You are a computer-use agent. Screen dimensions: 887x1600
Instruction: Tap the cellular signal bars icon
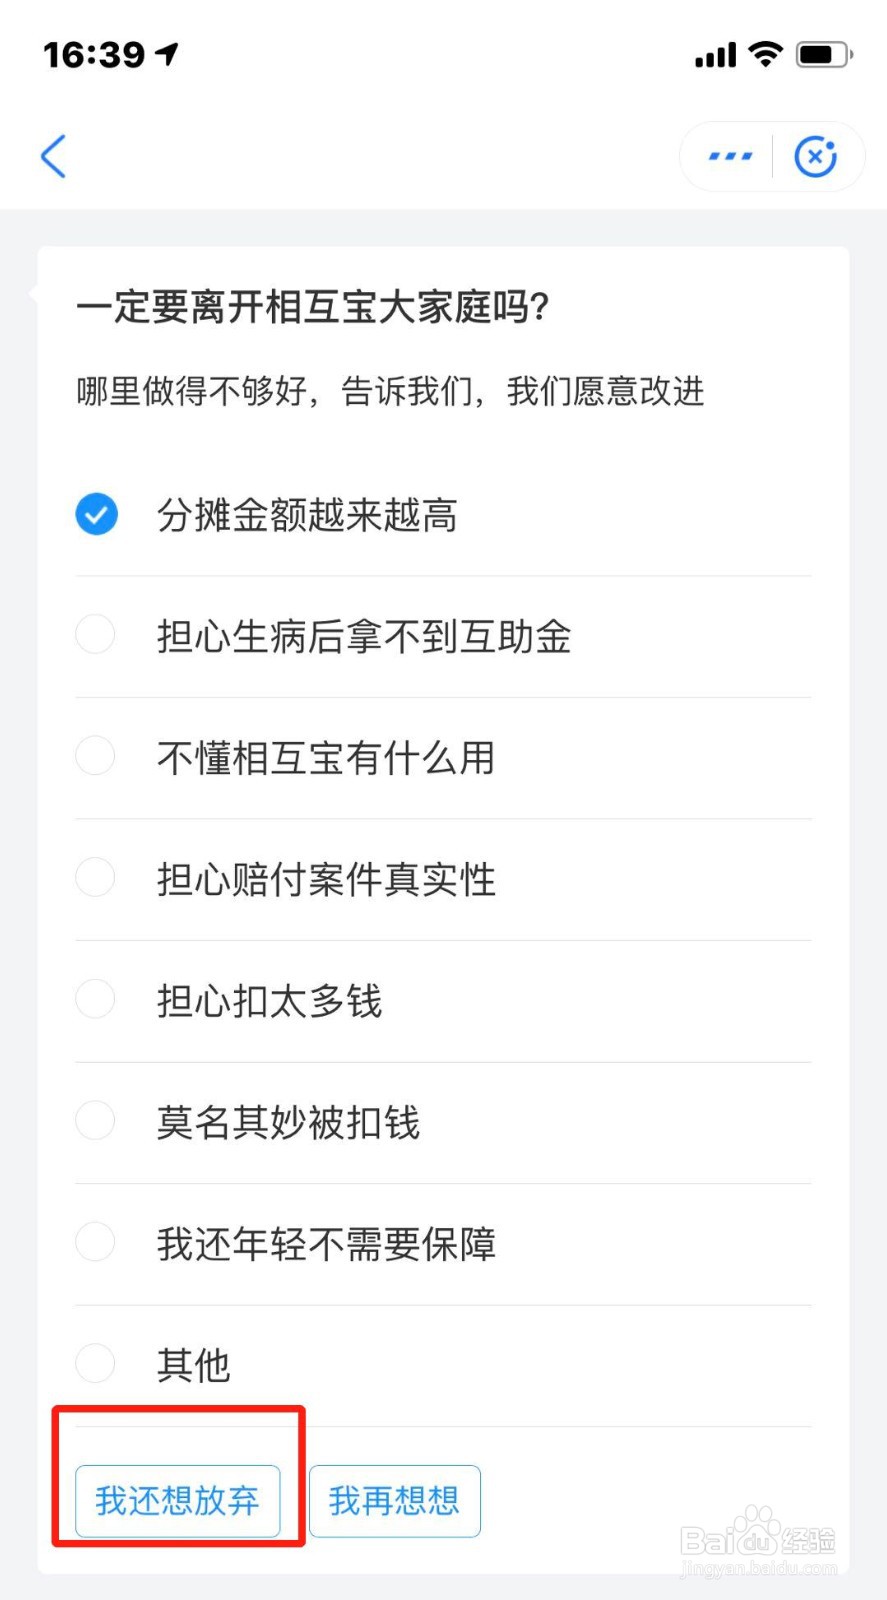pyautogui.click(x=715, y=55)
